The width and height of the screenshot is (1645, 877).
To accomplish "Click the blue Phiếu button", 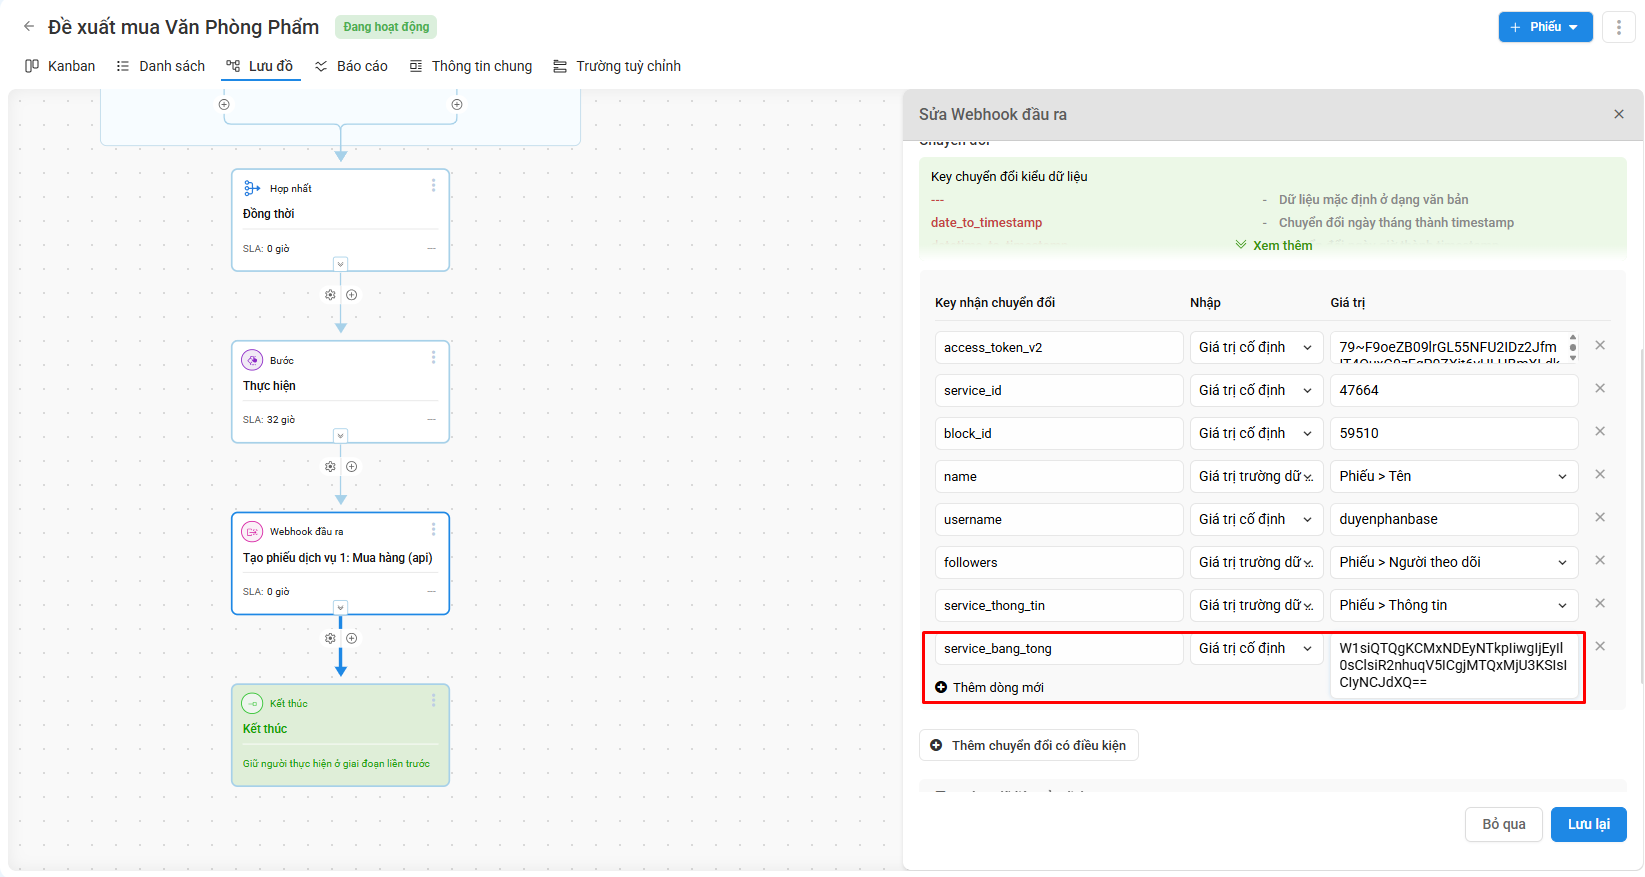I will (x=1545, y=27).
